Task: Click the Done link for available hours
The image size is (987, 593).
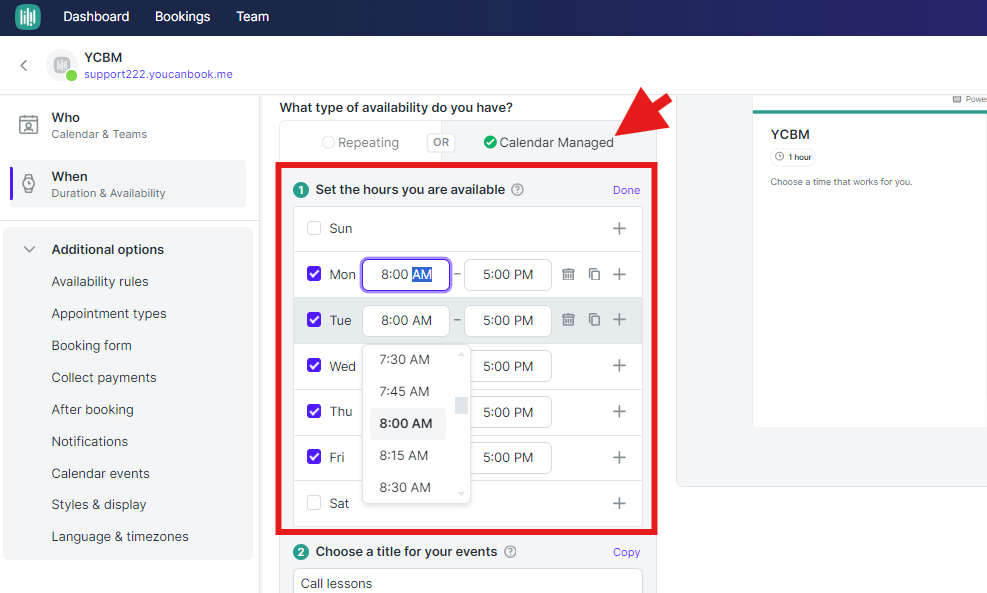Action: click(x=626, y=190)
